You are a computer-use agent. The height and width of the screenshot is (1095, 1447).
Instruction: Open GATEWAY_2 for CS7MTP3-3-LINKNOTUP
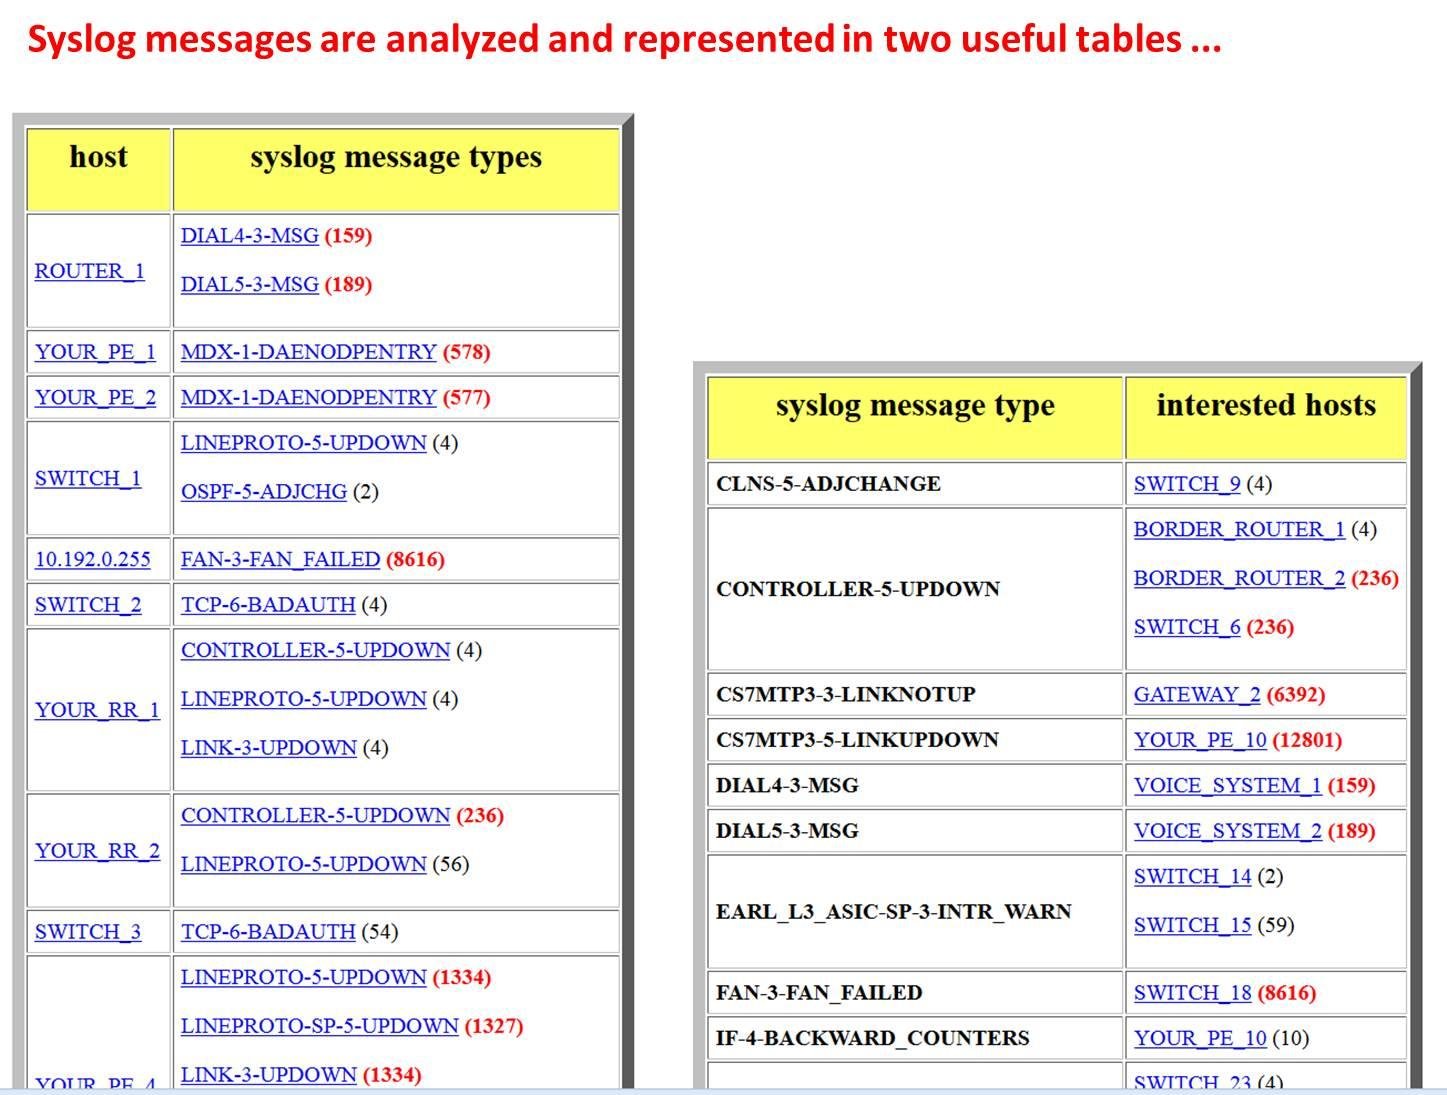click(1196, 693)
